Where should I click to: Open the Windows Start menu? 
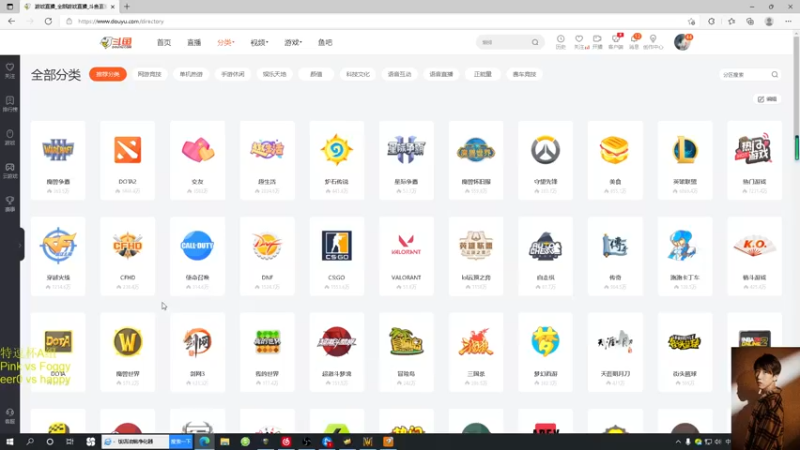pyautogui.click(x=10, y=442)
